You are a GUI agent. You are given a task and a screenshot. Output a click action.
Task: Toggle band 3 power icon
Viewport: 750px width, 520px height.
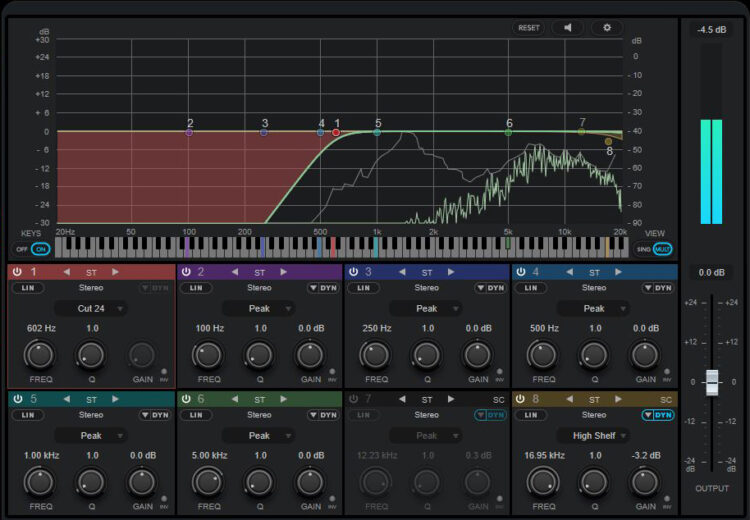353,272
